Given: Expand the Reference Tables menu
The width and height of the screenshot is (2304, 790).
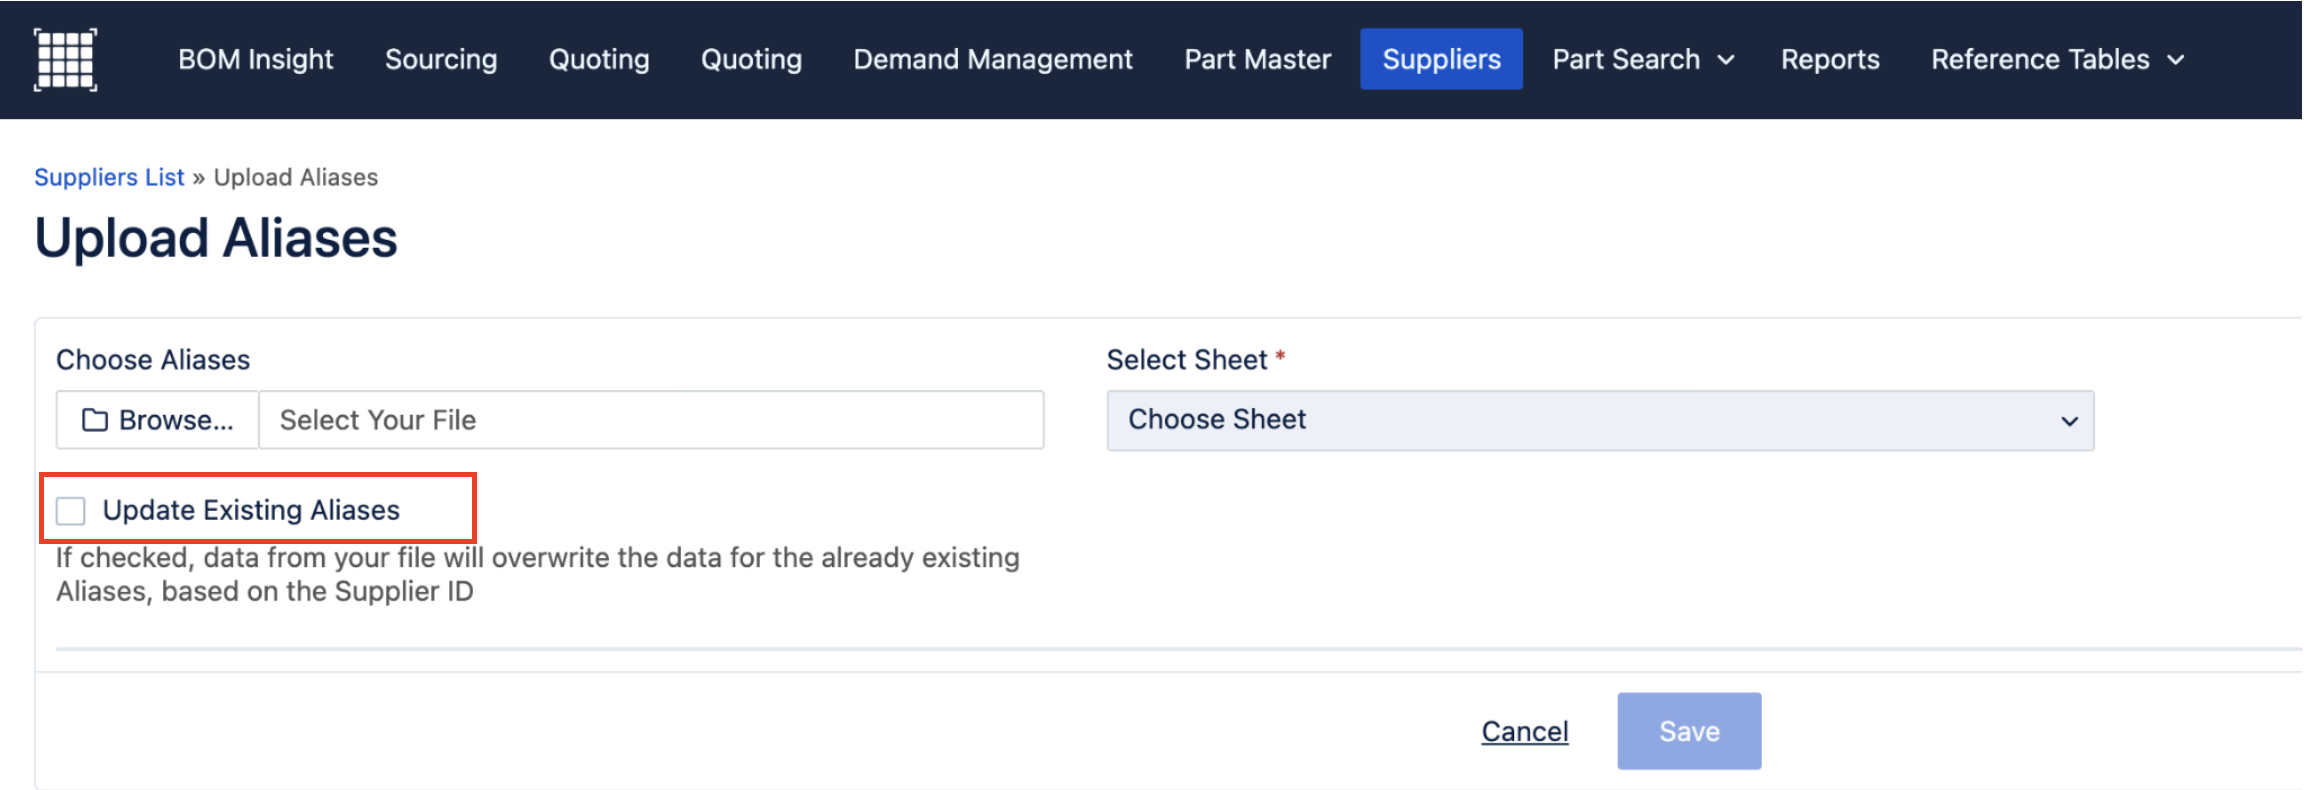Looking at the screenshot, I should click(x=2056, y=60).
